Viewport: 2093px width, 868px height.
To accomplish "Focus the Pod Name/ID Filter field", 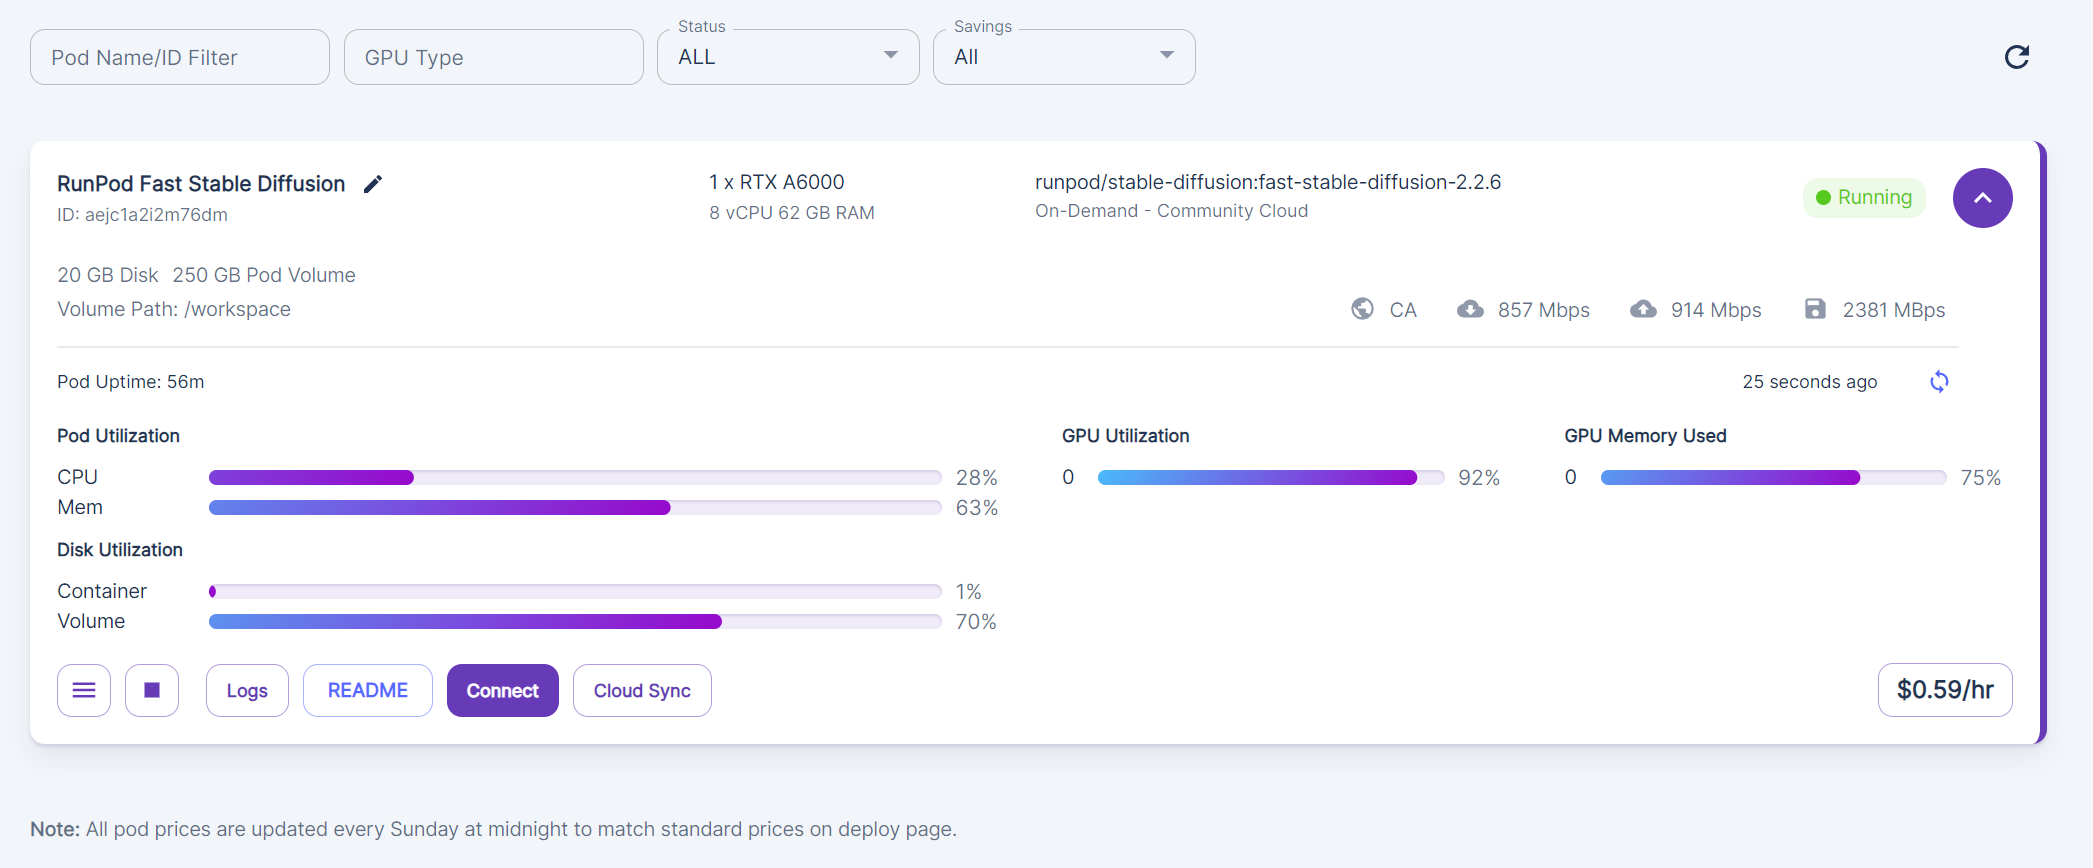I will click(x=180, y=57).
